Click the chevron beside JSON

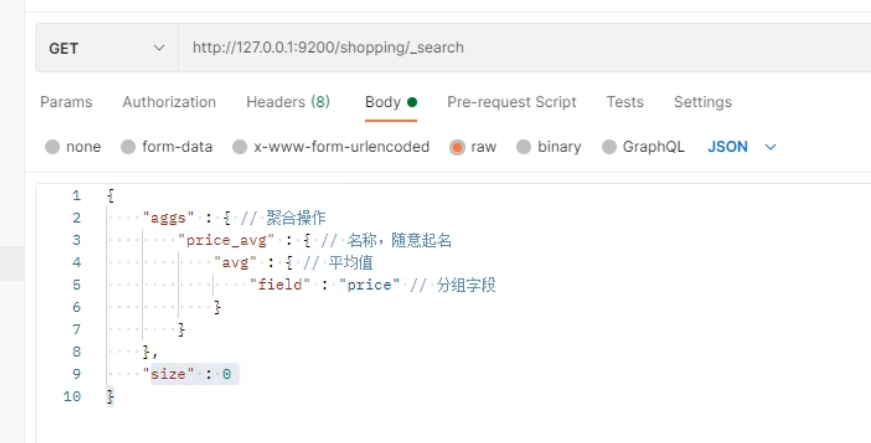tap(770, 147)
